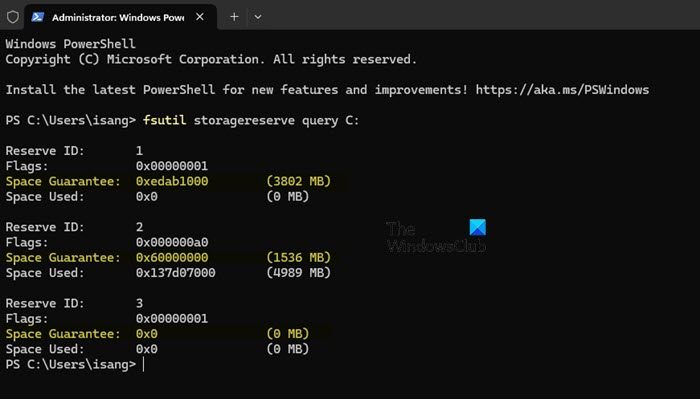Click the (3802 MB) value

(x=298, y=181)
